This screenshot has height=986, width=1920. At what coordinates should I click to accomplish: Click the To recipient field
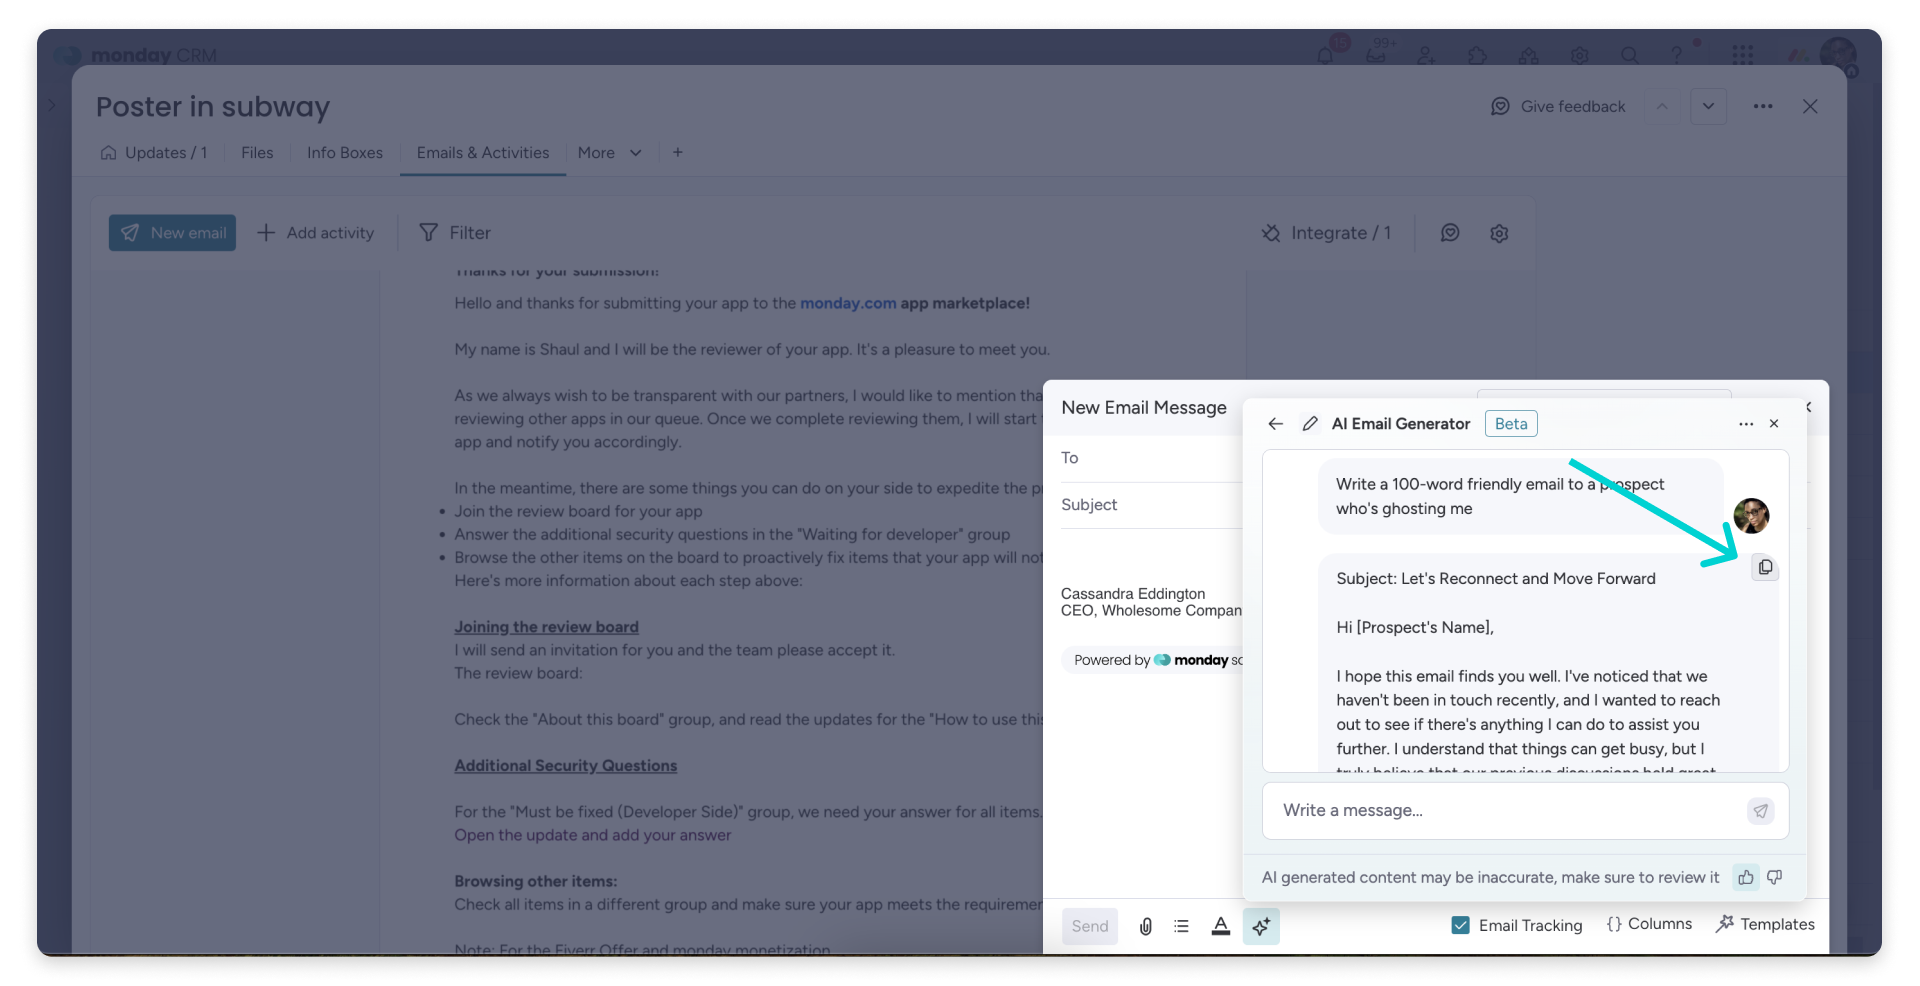(1150, 458)
